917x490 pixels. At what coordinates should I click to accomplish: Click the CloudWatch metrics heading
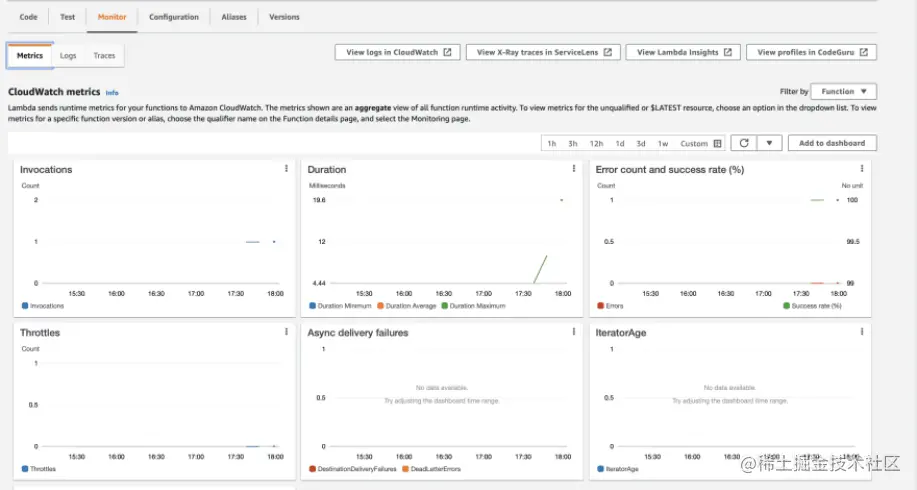tap(54, 92)
